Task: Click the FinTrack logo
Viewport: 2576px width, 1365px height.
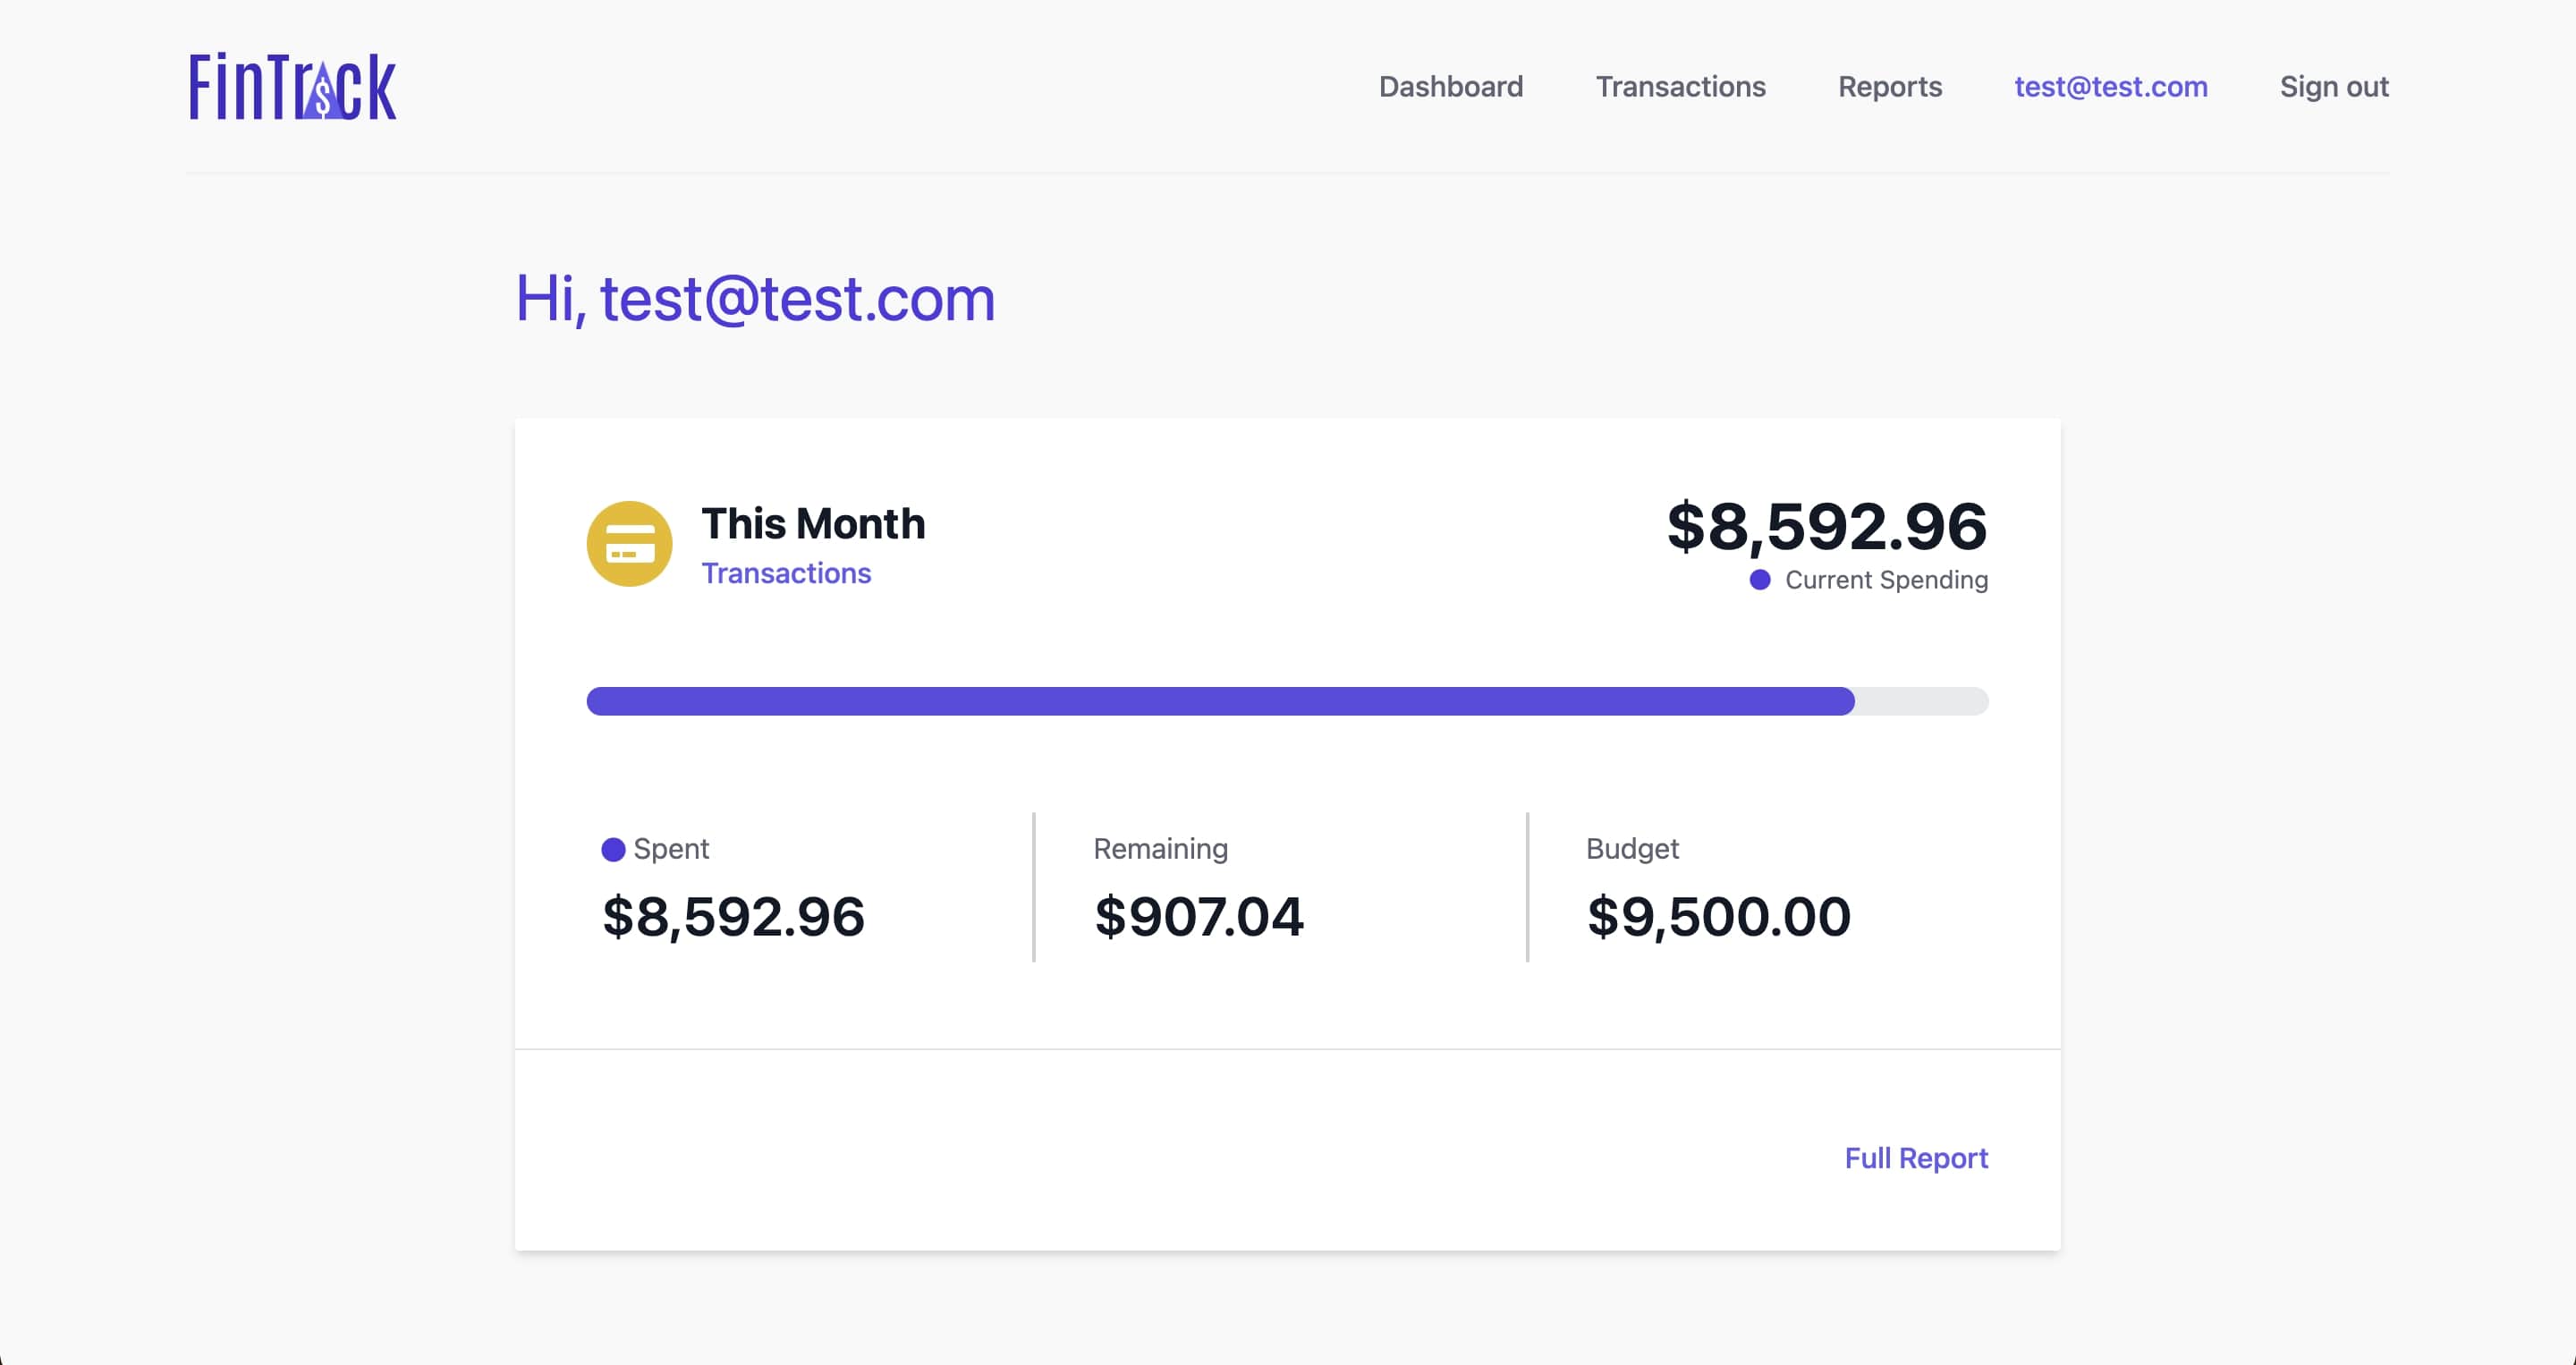Action: click(292, 86)
